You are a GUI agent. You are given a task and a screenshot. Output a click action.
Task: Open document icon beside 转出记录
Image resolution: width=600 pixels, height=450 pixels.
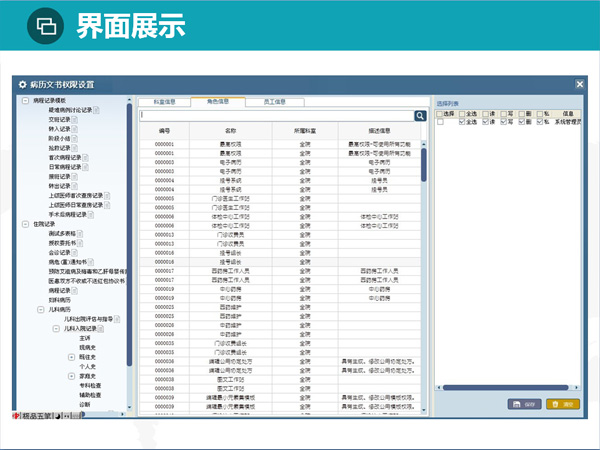(x=74, y=186)
